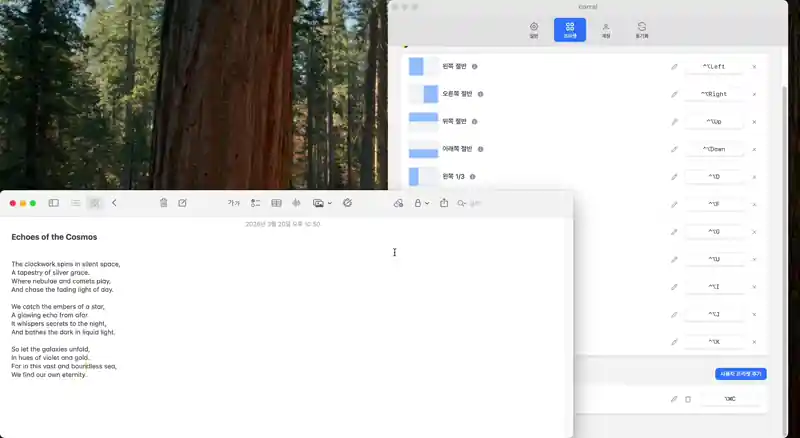The height and width of the screenshot is (438, 800).
Task: Edit the 왼쪽 절반 preset with pencil icon
Action: pos(674,67)
